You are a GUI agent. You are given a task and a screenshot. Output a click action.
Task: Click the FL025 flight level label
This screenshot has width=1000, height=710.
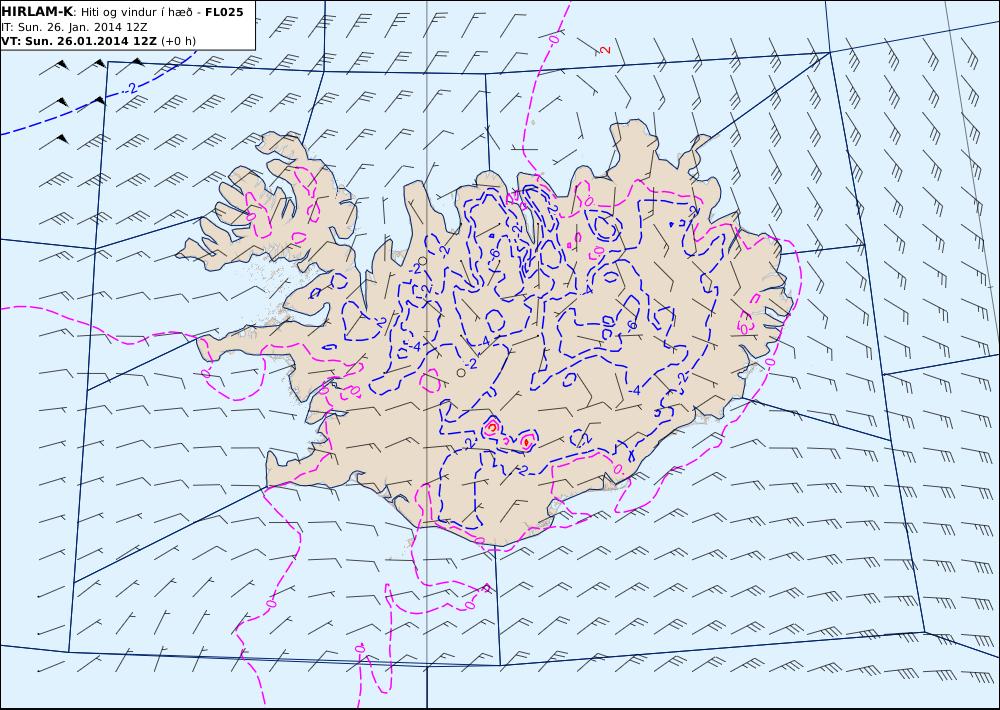click(224, 12)
